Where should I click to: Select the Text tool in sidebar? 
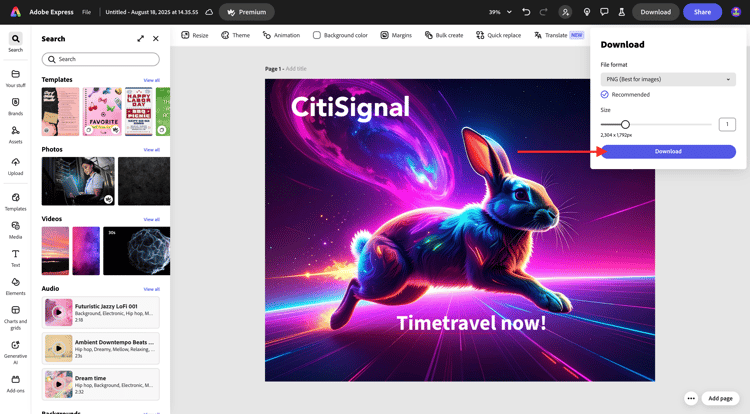point(15,258)
